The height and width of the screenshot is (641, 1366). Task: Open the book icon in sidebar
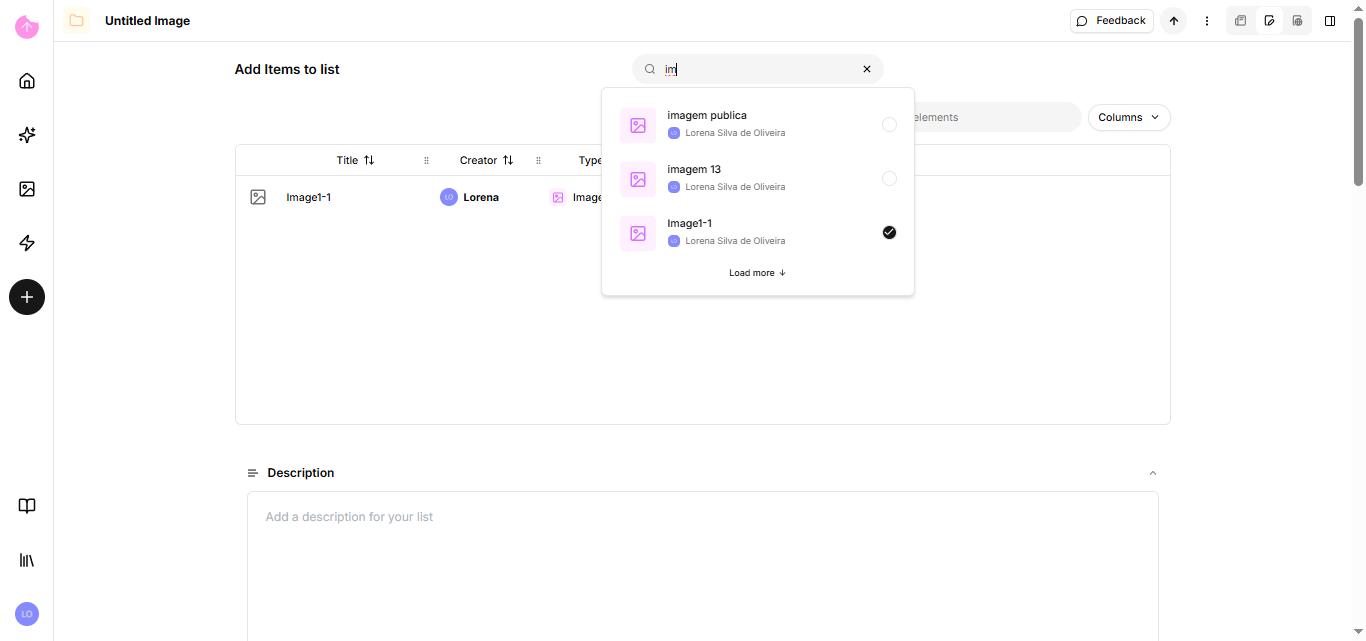(x=27, y=506)
